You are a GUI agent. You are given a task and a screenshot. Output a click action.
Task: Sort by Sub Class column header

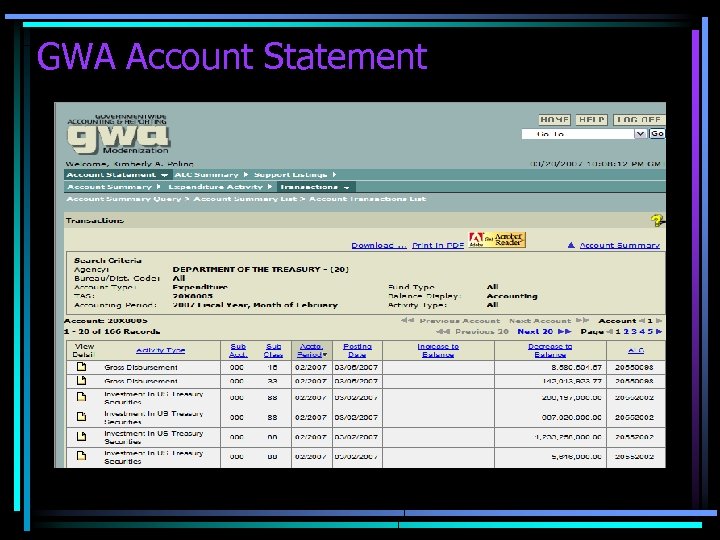point(273,350)
